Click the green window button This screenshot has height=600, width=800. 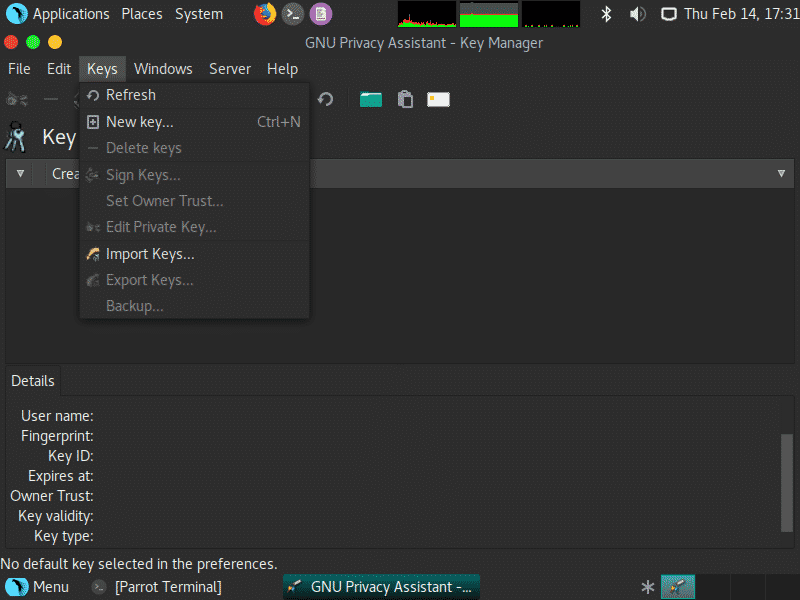point(33,42)
